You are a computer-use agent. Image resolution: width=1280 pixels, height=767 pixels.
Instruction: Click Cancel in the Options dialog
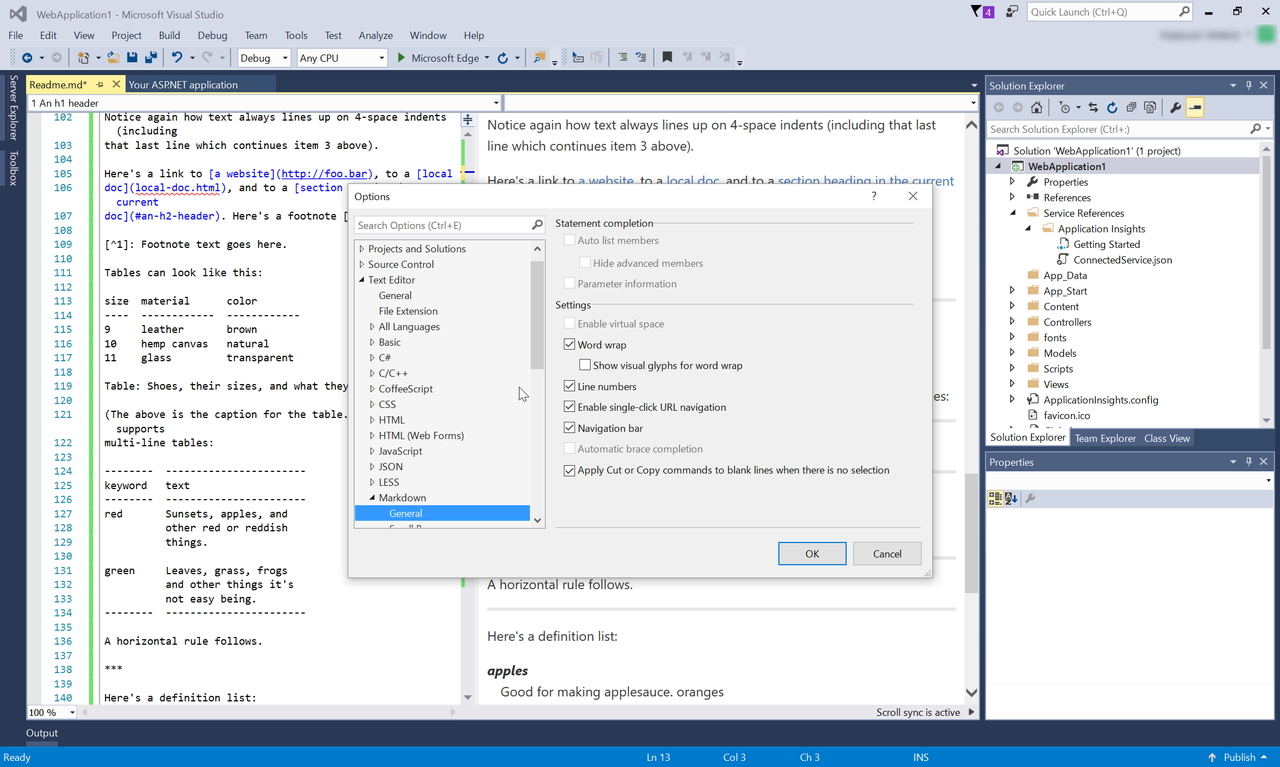click(x=887, y=554)
